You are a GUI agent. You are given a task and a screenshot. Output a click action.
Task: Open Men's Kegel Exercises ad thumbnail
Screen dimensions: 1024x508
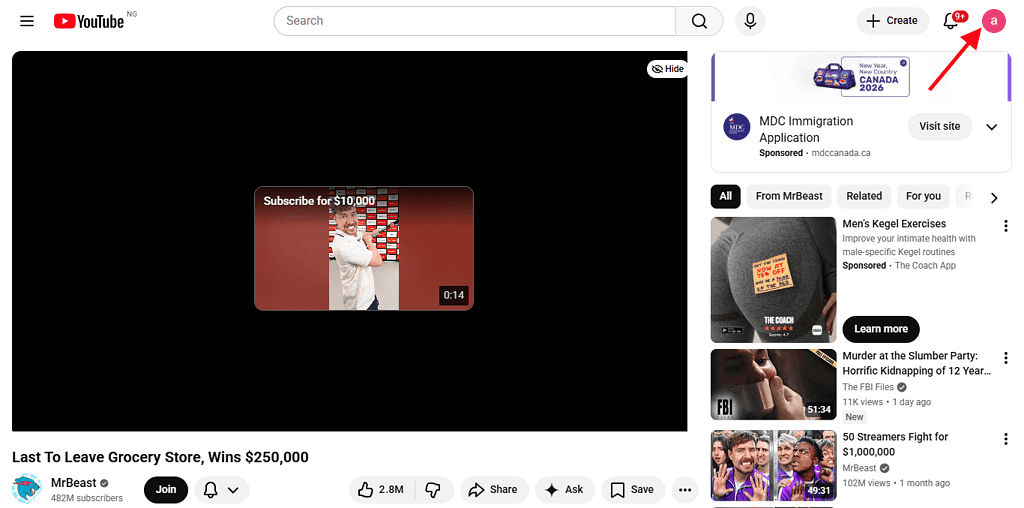click(x=774, y=280)
